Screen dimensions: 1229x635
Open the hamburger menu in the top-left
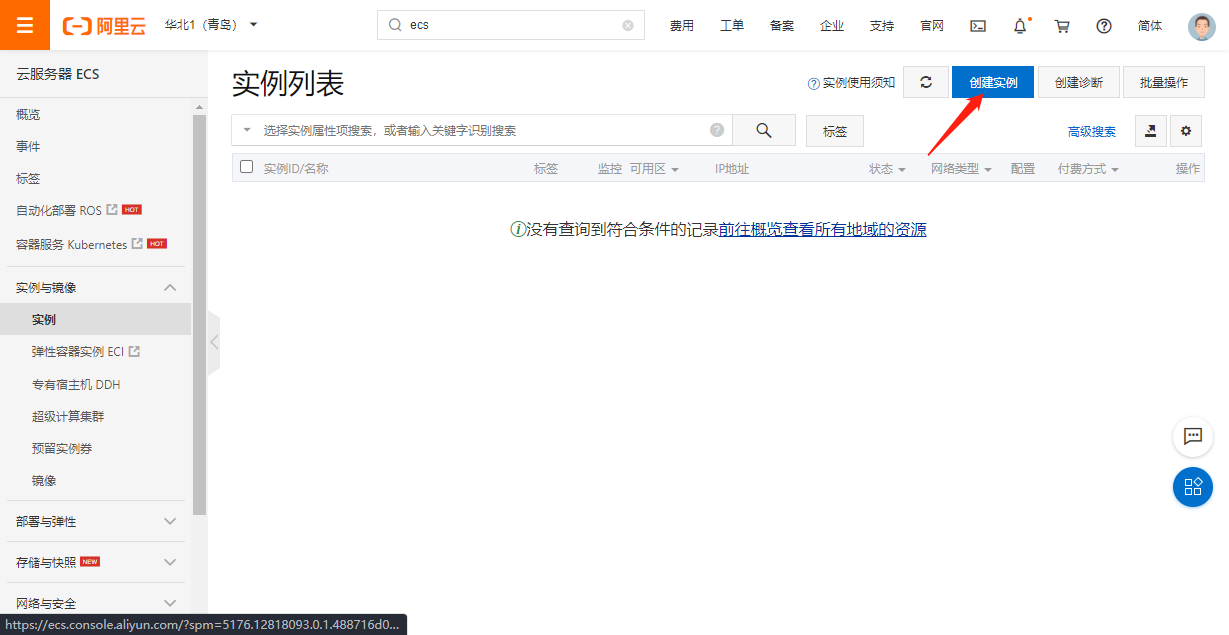coord(25,25)
